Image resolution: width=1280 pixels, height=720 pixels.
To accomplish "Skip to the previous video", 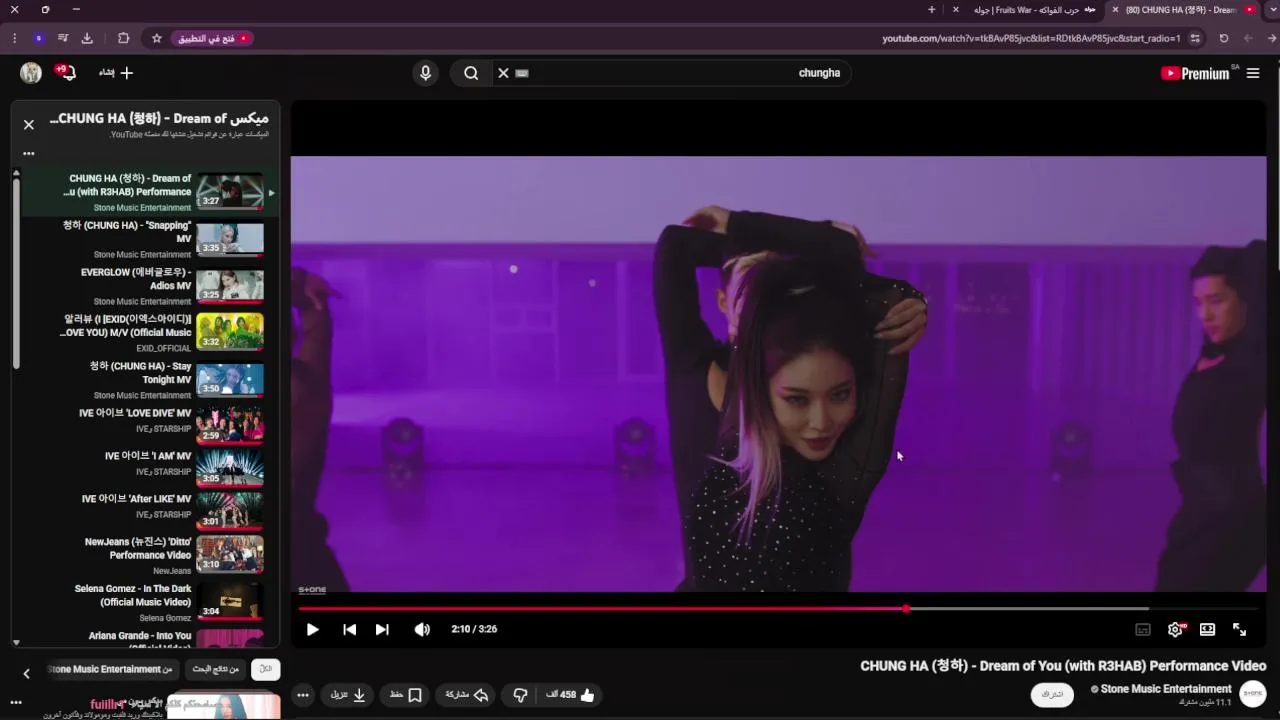I will [x=349, y=629].
